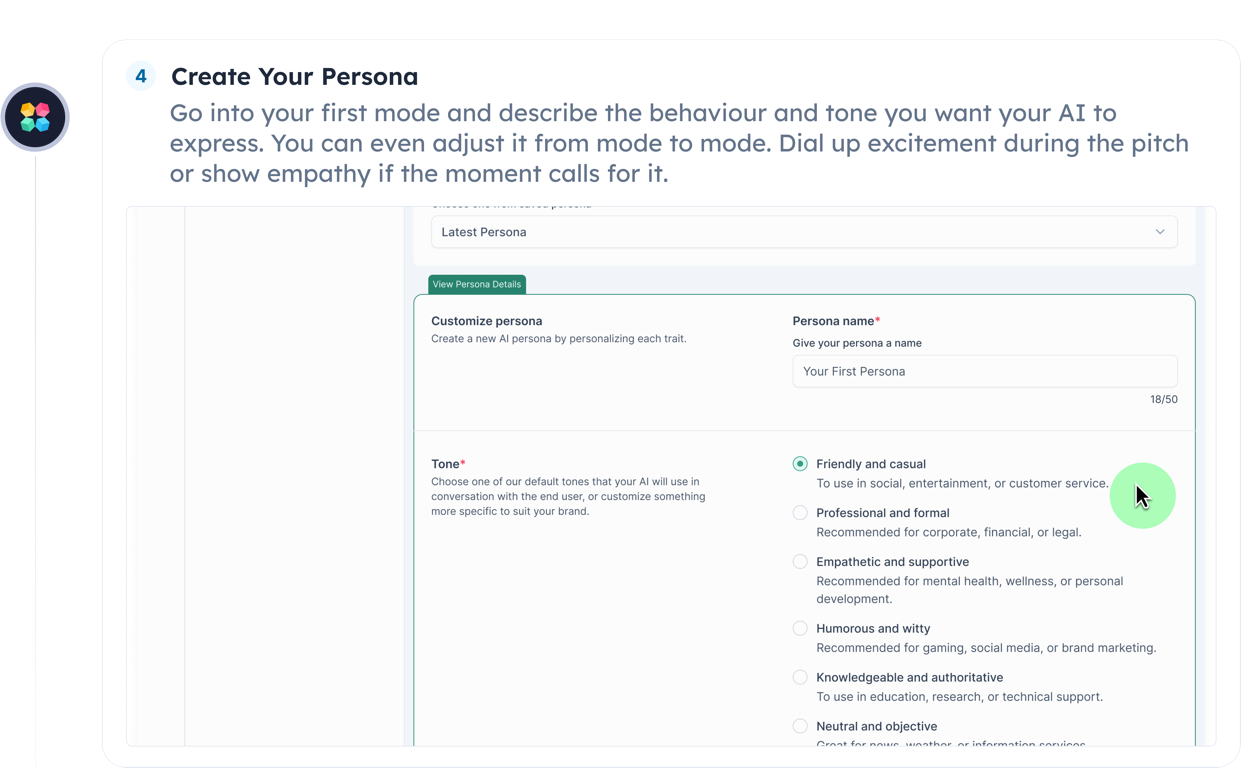Click the step 4 number badge
Screen dimensions: 1241x768
tap(141, 76)
